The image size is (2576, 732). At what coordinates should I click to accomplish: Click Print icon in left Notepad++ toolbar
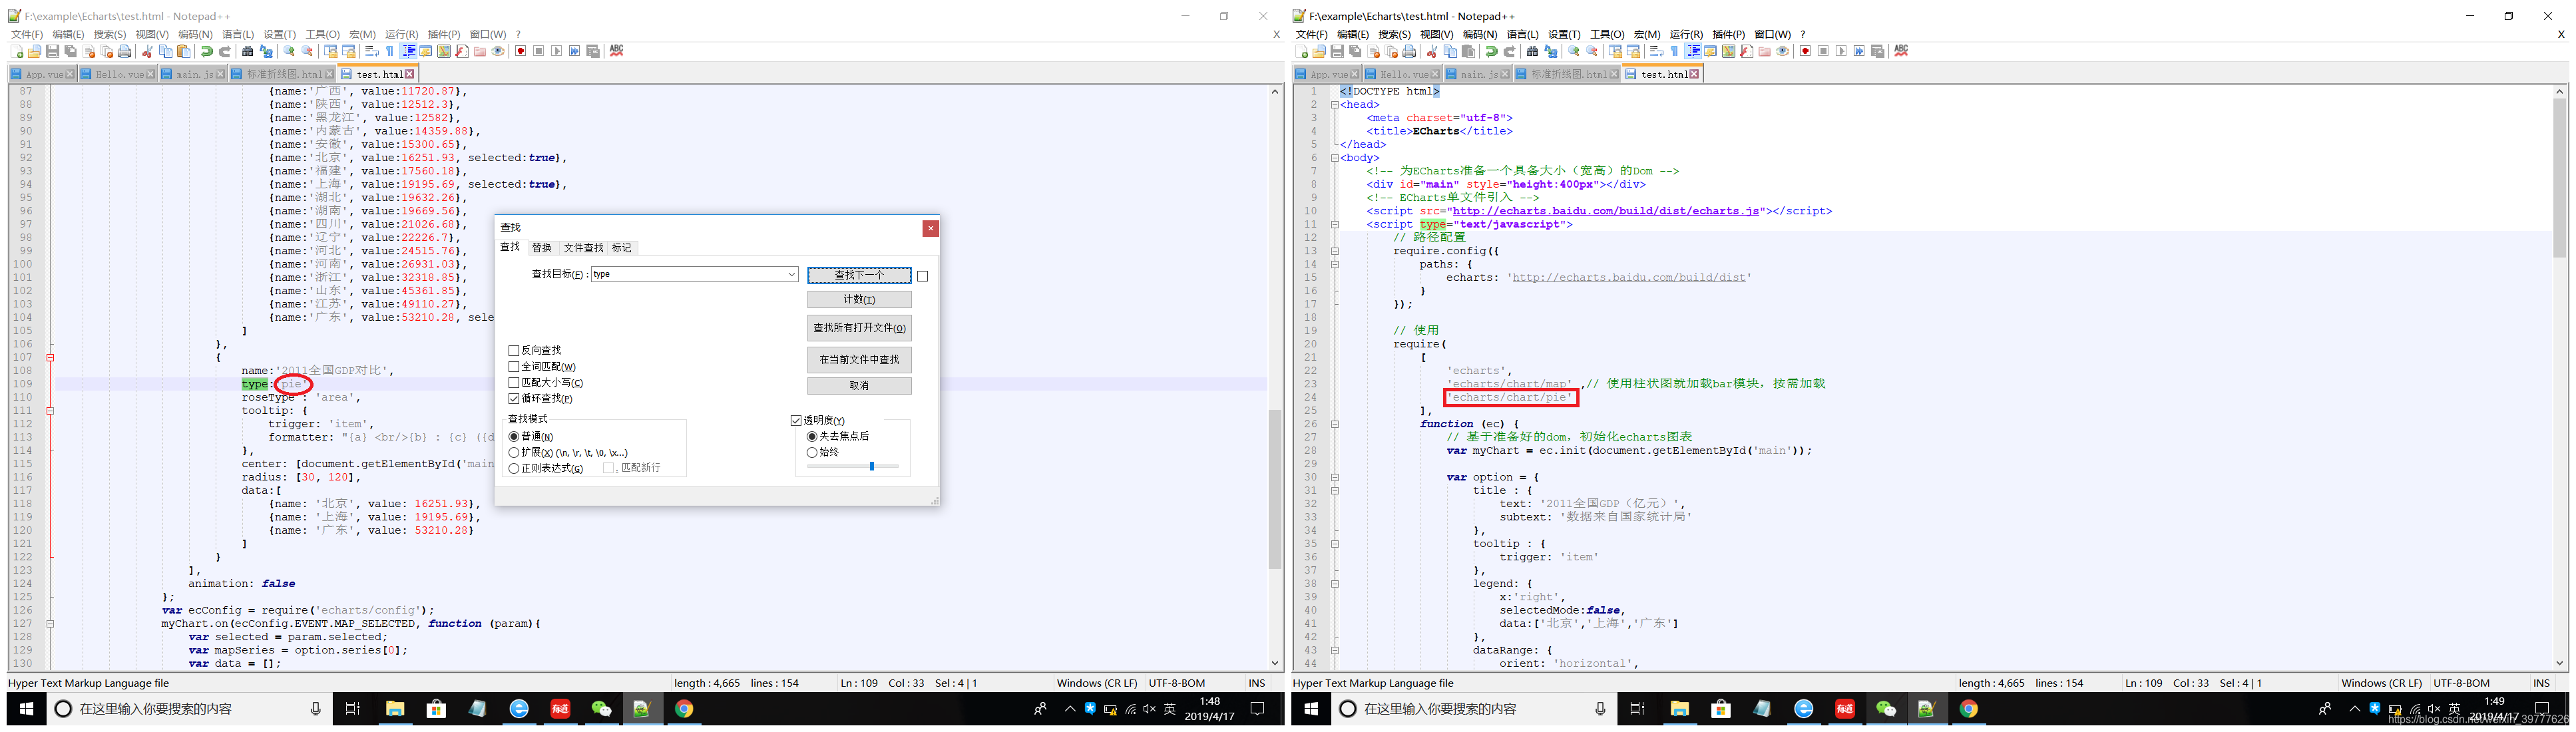125,51
